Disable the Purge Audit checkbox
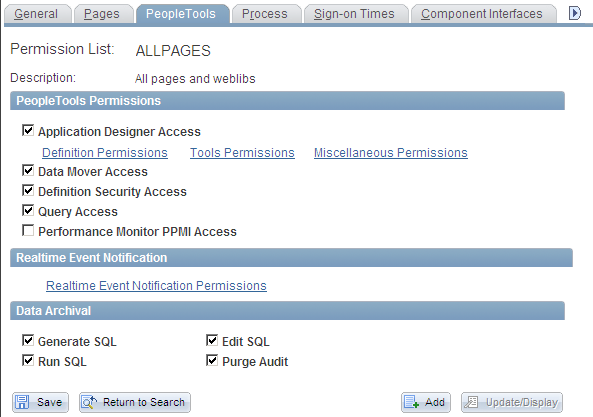593x417 pixels. (x=212, y=361)
